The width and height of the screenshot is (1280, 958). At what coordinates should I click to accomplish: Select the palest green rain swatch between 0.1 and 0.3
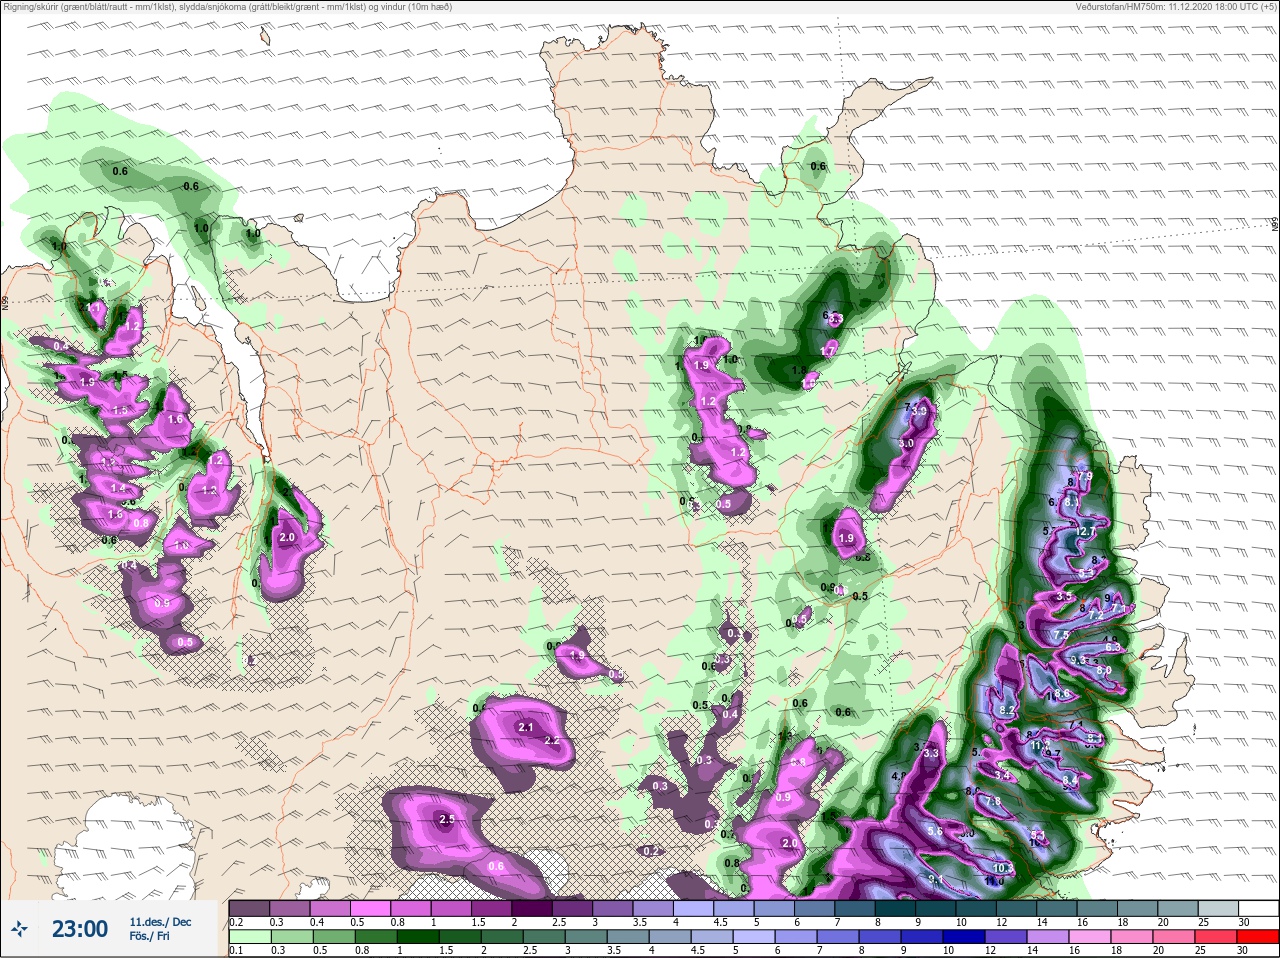click(250, 938)
